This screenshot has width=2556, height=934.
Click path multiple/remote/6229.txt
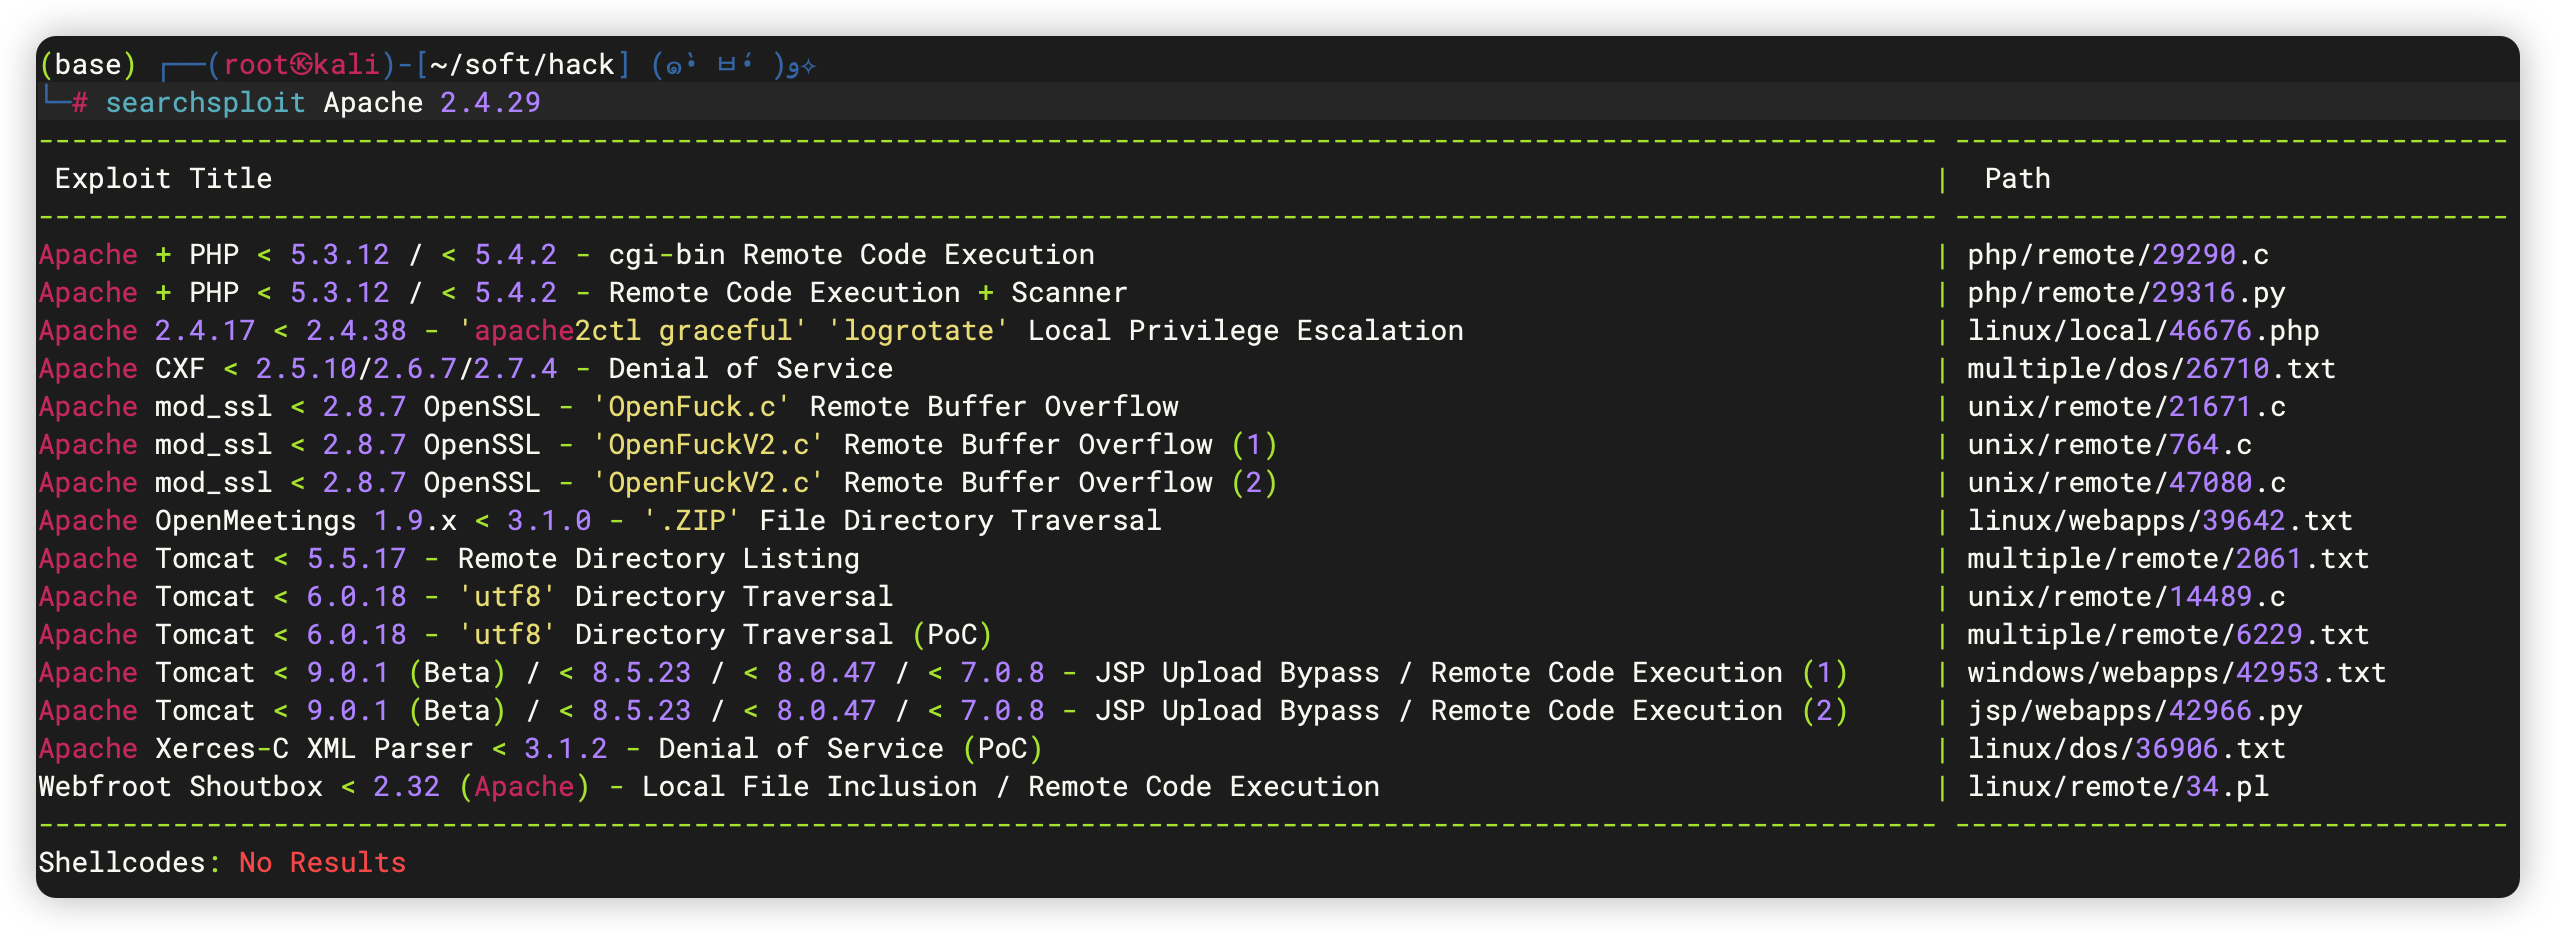pyautogui.click(x=2168, y=635)
